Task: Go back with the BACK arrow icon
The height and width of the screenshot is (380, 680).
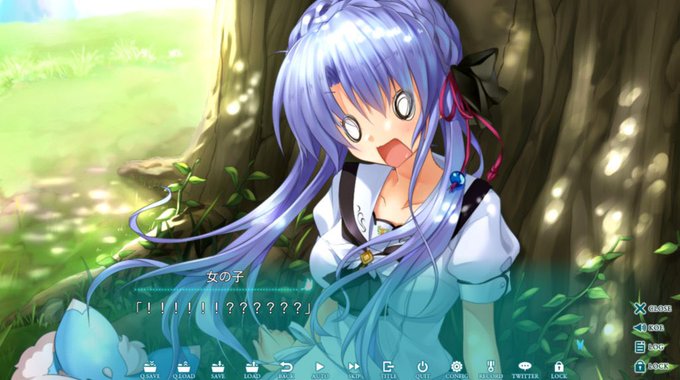Action: [x=286, y=370]
